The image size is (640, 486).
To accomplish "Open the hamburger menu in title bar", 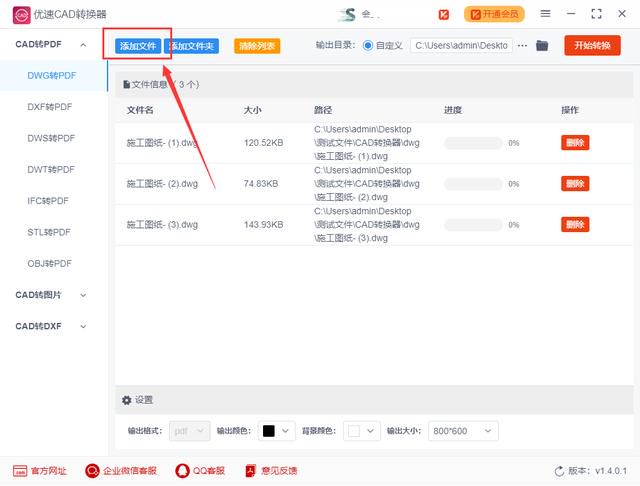I will click(545, 14).
